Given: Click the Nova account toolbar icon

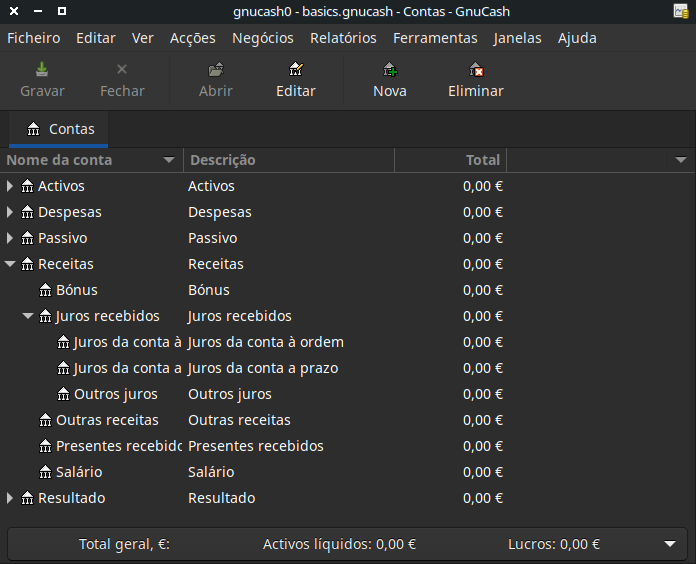Looking at the screenshot, I should click(390, 70).
